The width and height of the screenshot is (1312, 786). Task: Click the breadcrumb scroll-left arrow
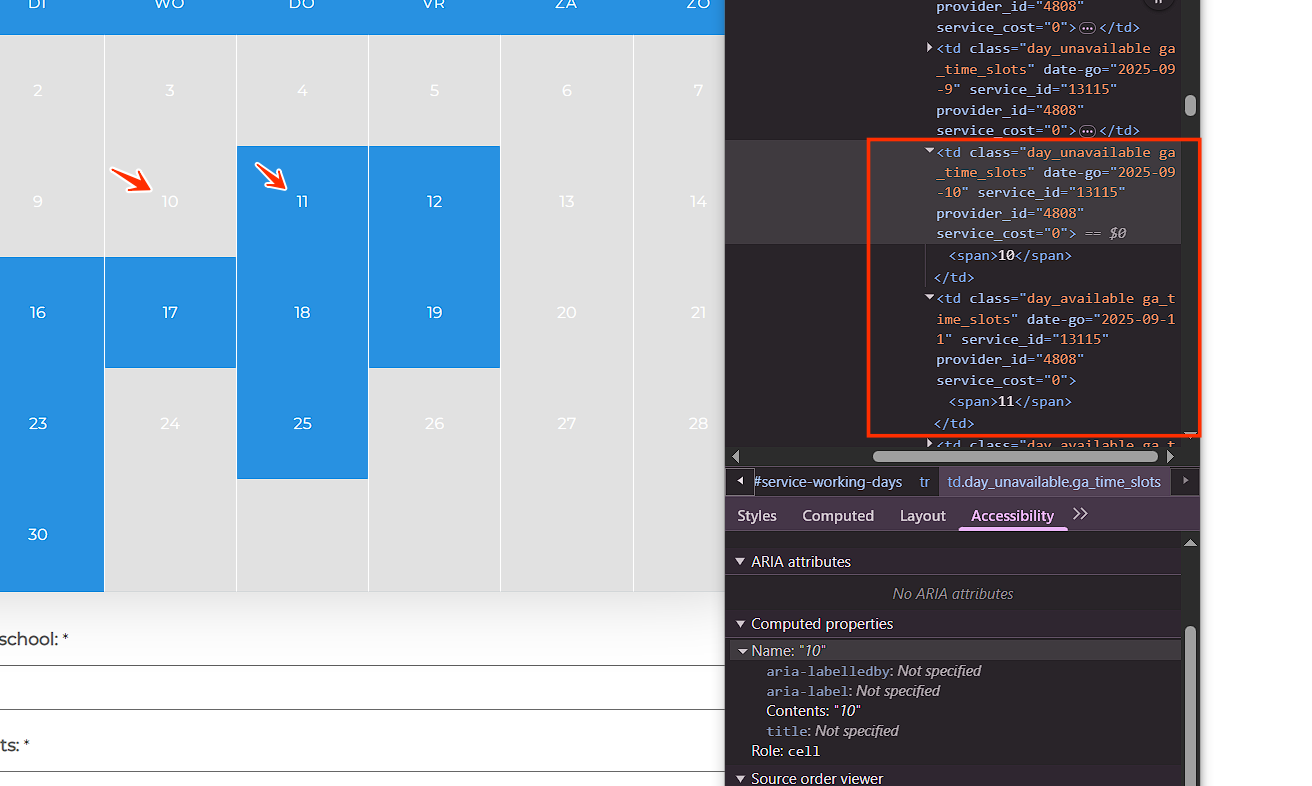click(x=740, y=481)
